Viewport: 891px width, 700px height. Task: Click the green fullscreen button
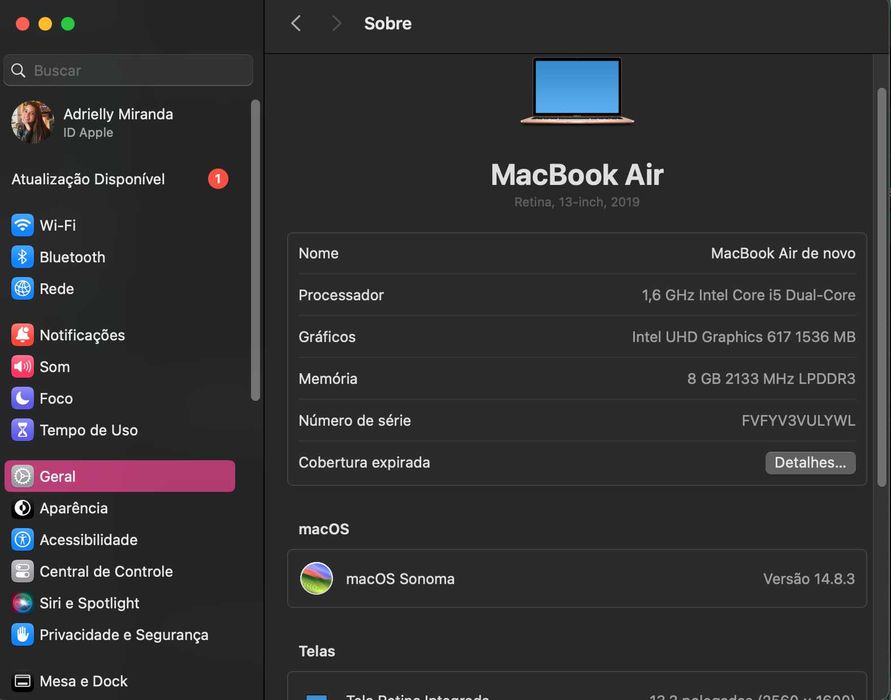(x=68, y=23)
